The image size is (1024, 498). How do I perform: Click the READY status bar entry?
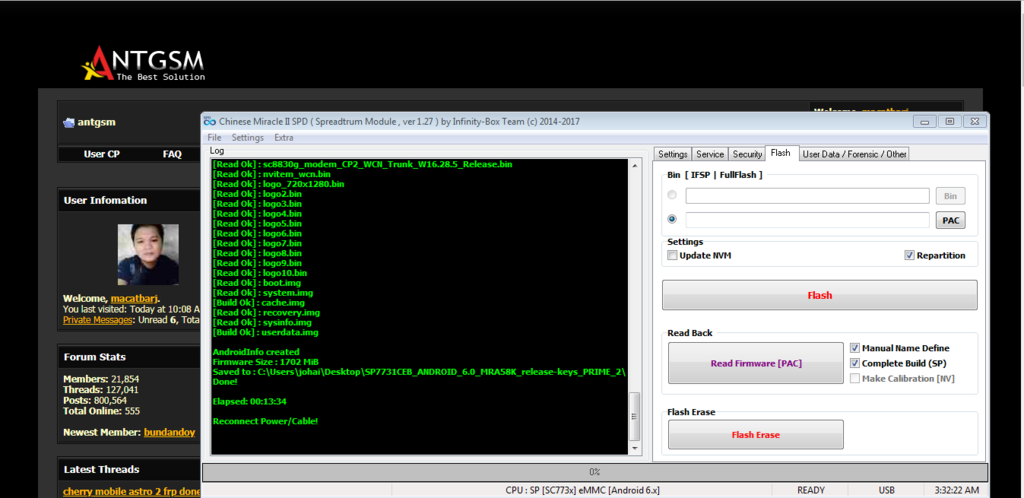point(811,490)
